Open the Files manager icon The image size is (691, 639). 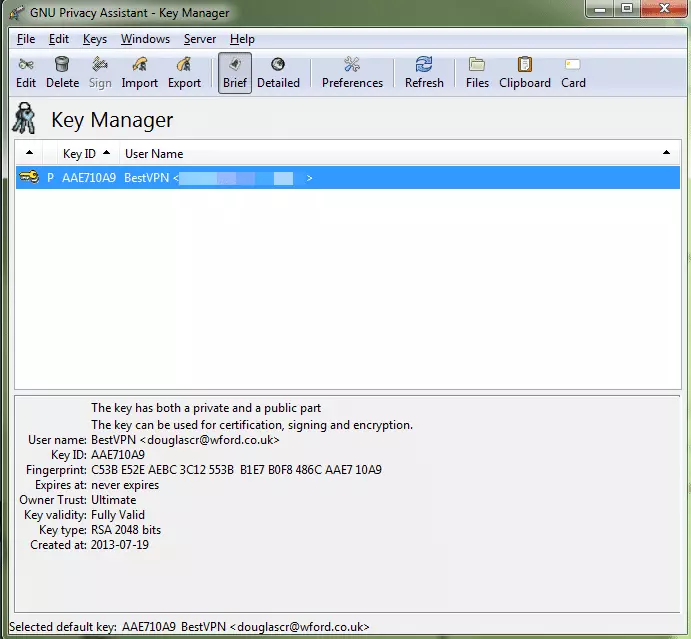click(477, 72)
